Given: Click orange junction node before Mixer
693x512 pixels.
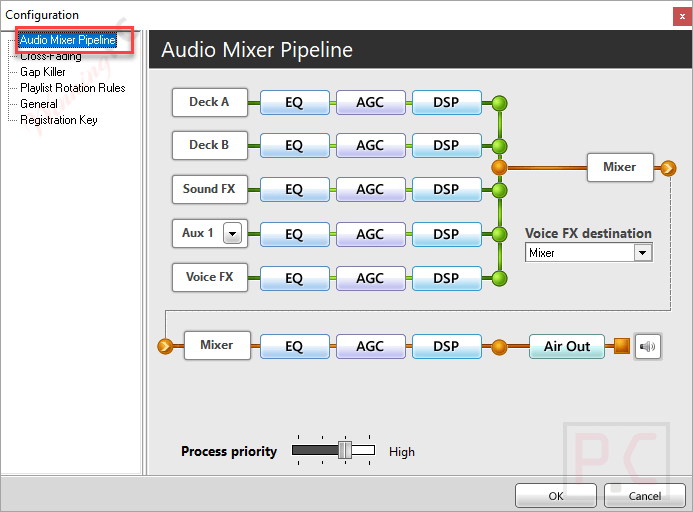Looking at the screenshot, I should pos(499,168).
